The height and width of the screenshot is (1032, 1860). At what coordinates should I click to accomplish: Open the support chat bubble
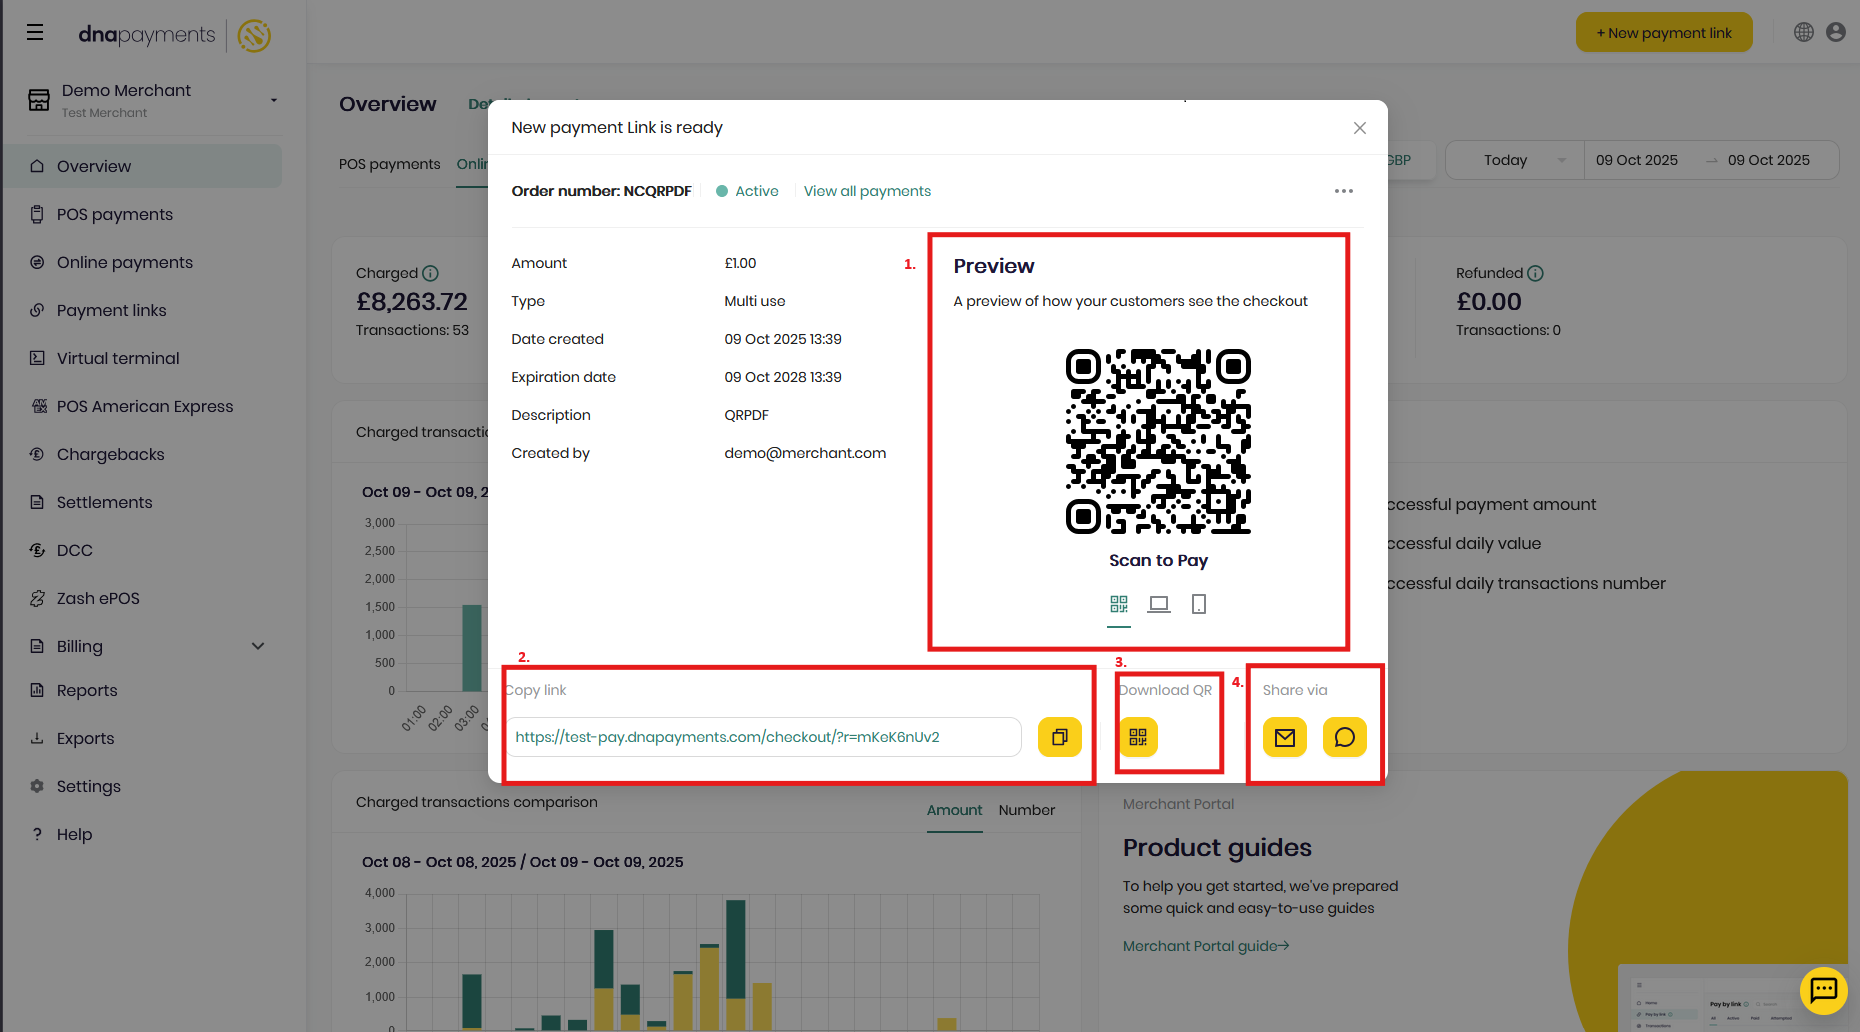click(1823, 991)
